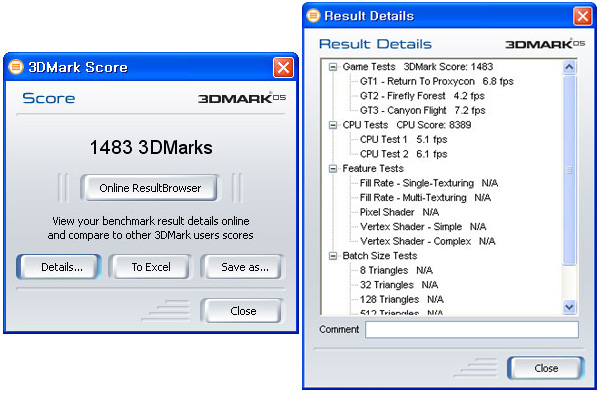Open the Online ResultBrowser
The height and width of the screenshot is (397, 600).
[150, 188]
